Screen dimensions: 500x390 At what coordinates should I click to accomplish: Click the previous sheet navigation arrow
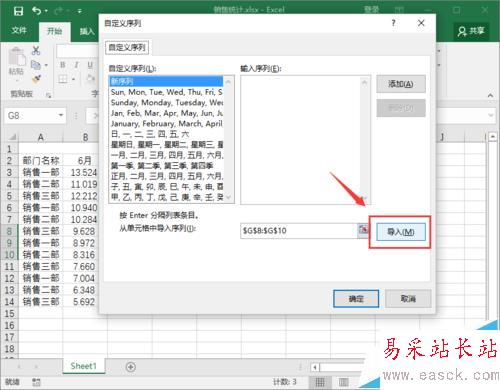tap(19, 367)
